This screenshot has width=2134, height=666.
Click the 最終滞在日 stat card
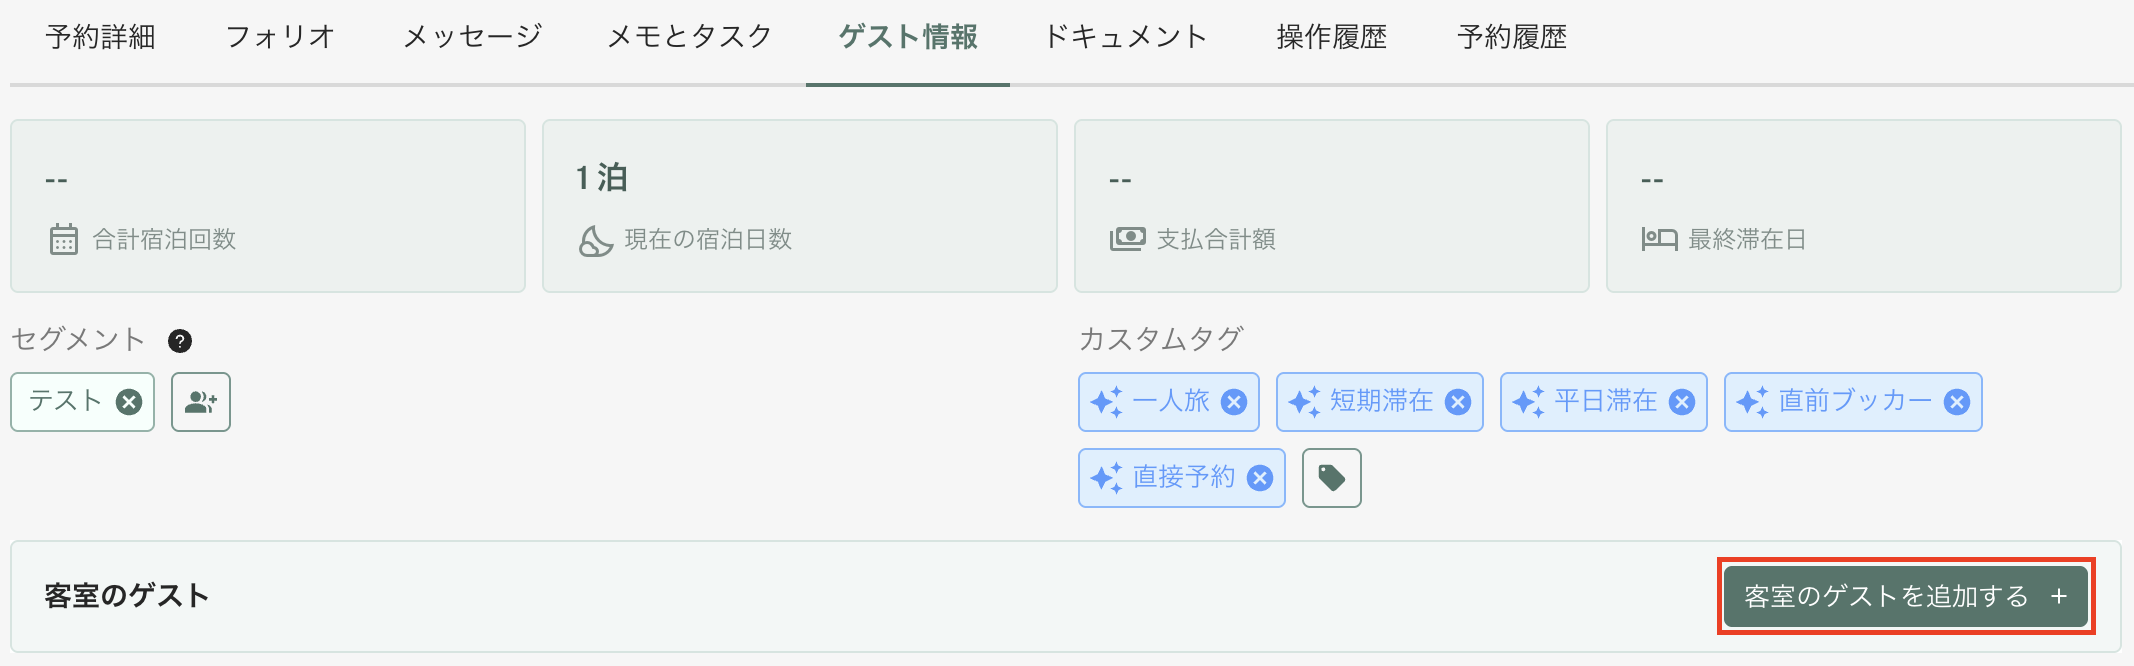(x=1864, y=206)
